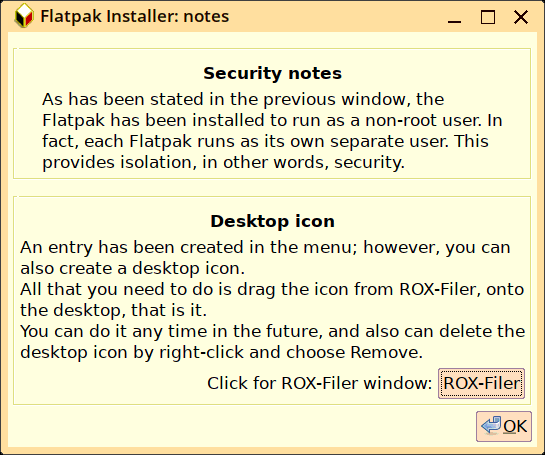The image size is (545, 455).
Task: Click the line An entry has been created
Action: 265,247
